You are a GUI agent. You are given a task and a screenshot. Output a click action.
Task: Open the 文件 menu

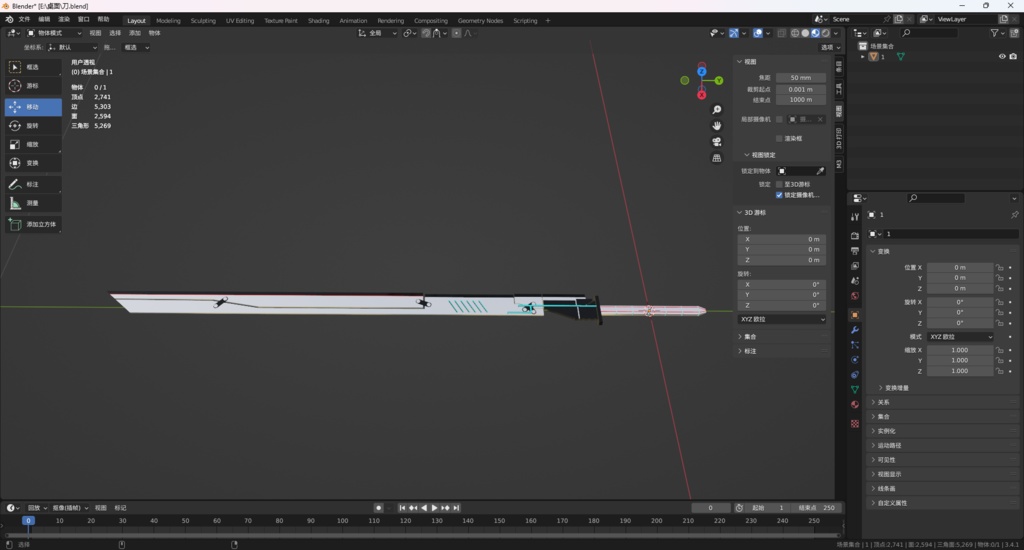24,20
